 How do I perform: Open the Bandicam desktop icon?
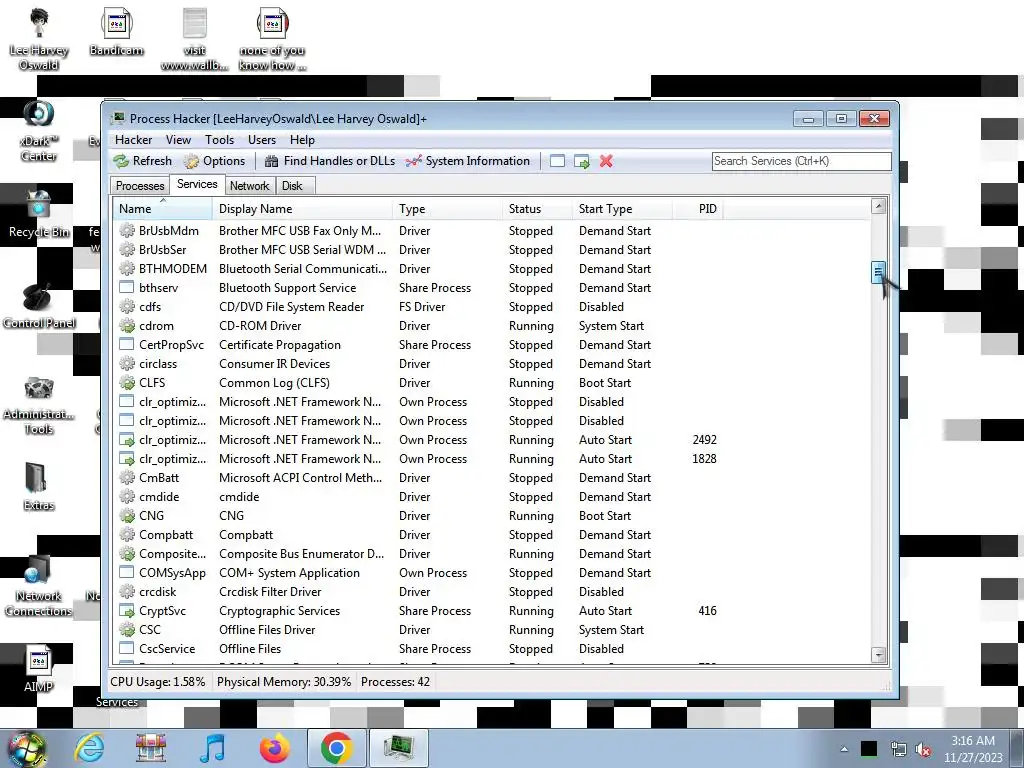coord(116,32)
